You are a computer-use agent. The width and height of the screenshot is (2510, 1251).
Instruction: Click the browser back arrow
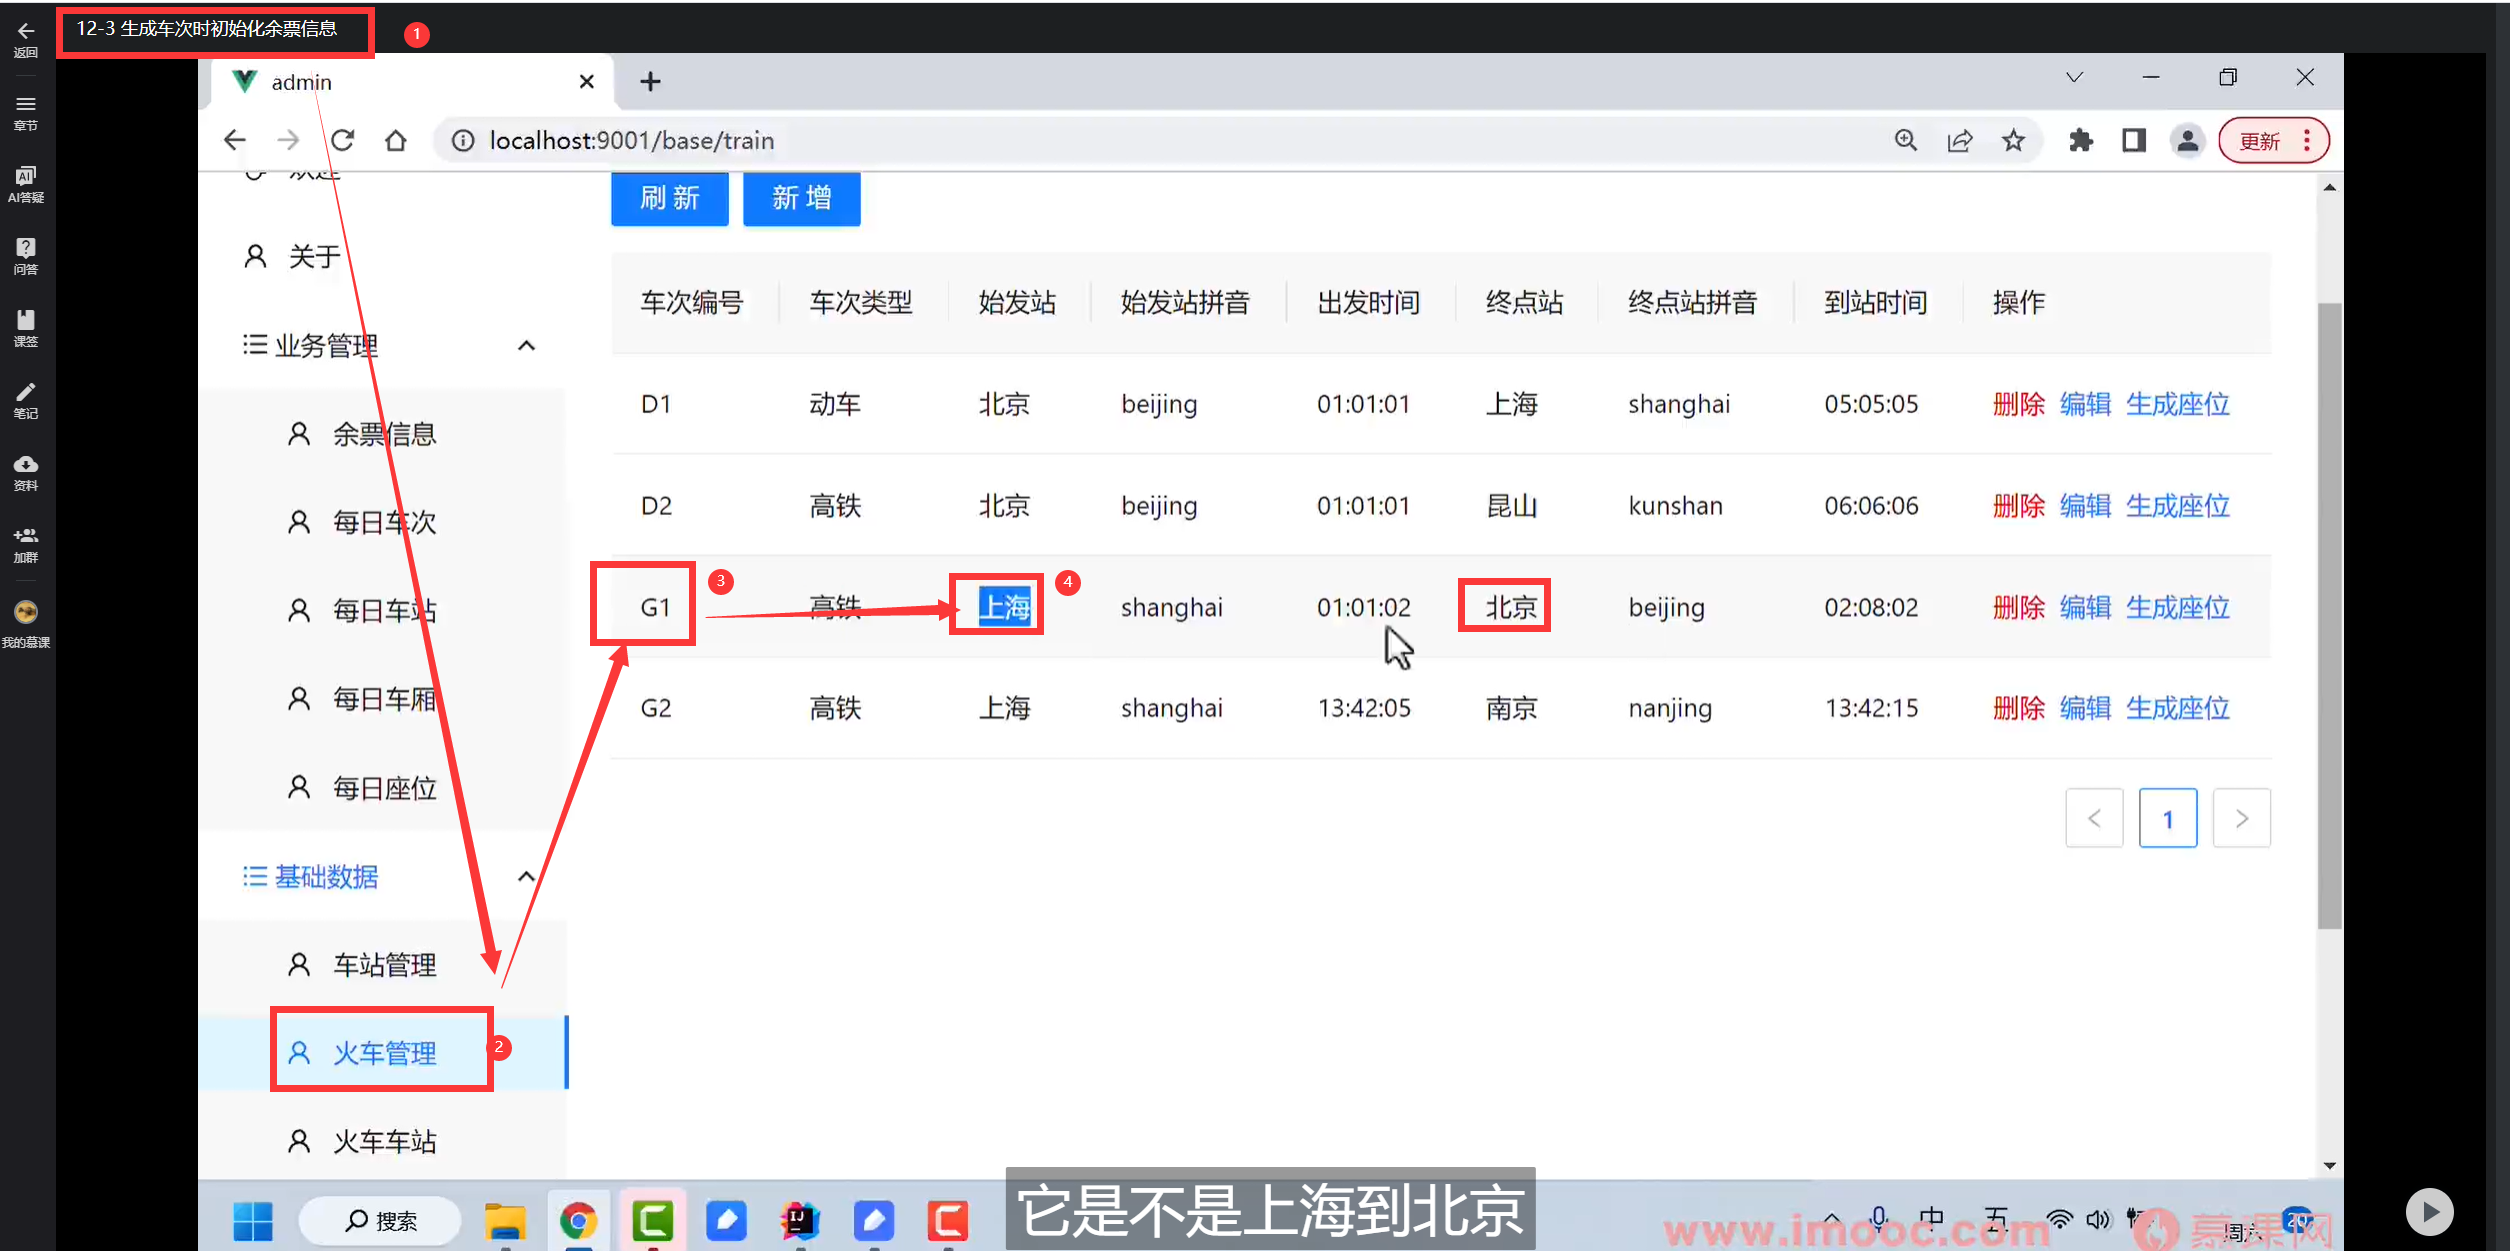[x=235, y=140]
